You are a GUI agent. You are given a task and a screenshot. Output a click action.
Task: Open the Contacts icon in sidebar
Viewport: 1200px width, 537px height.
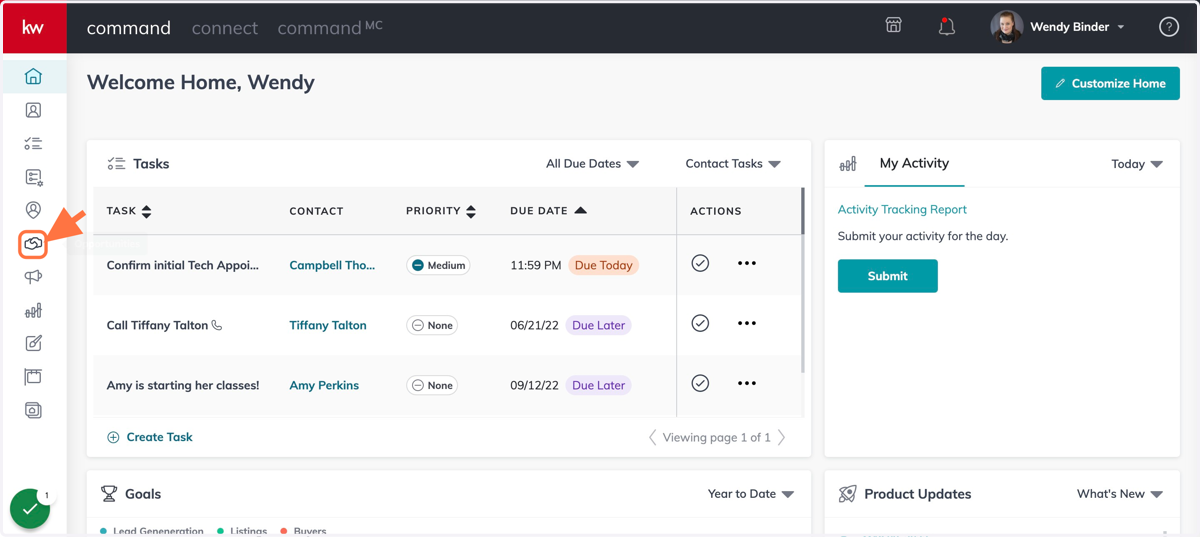coord(33,110)
